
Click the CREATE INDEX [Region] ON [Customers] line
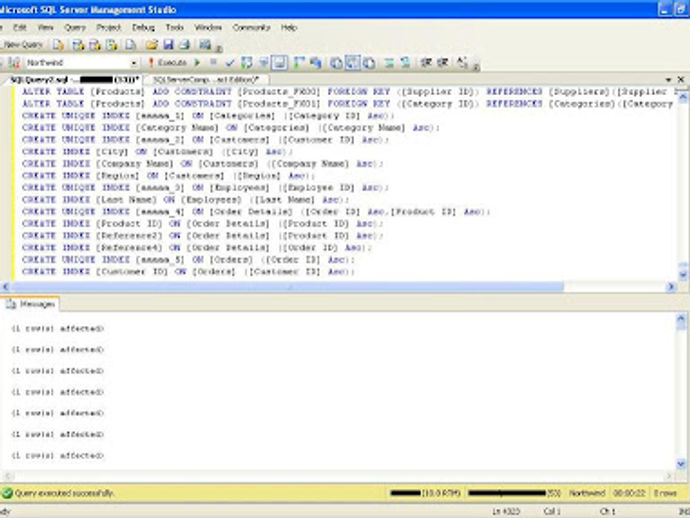[168, 176]
